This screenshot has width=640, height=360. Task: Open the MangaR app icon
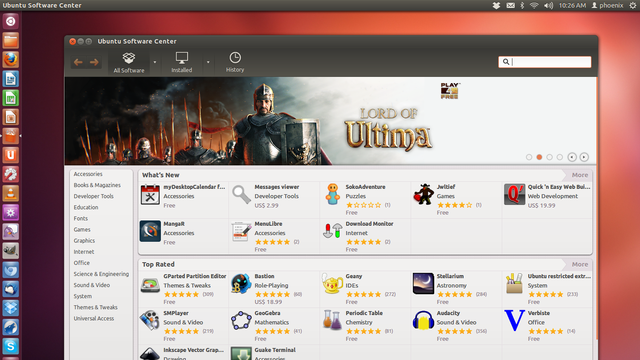point(150,231)
